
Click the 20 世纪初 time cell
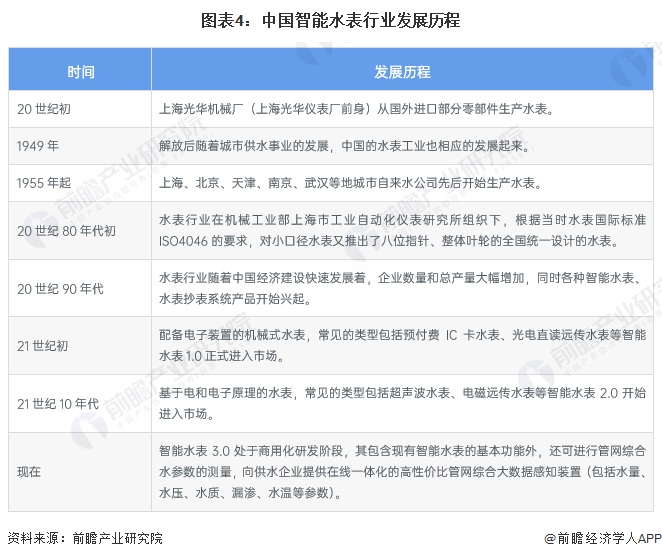click(80, 109)
